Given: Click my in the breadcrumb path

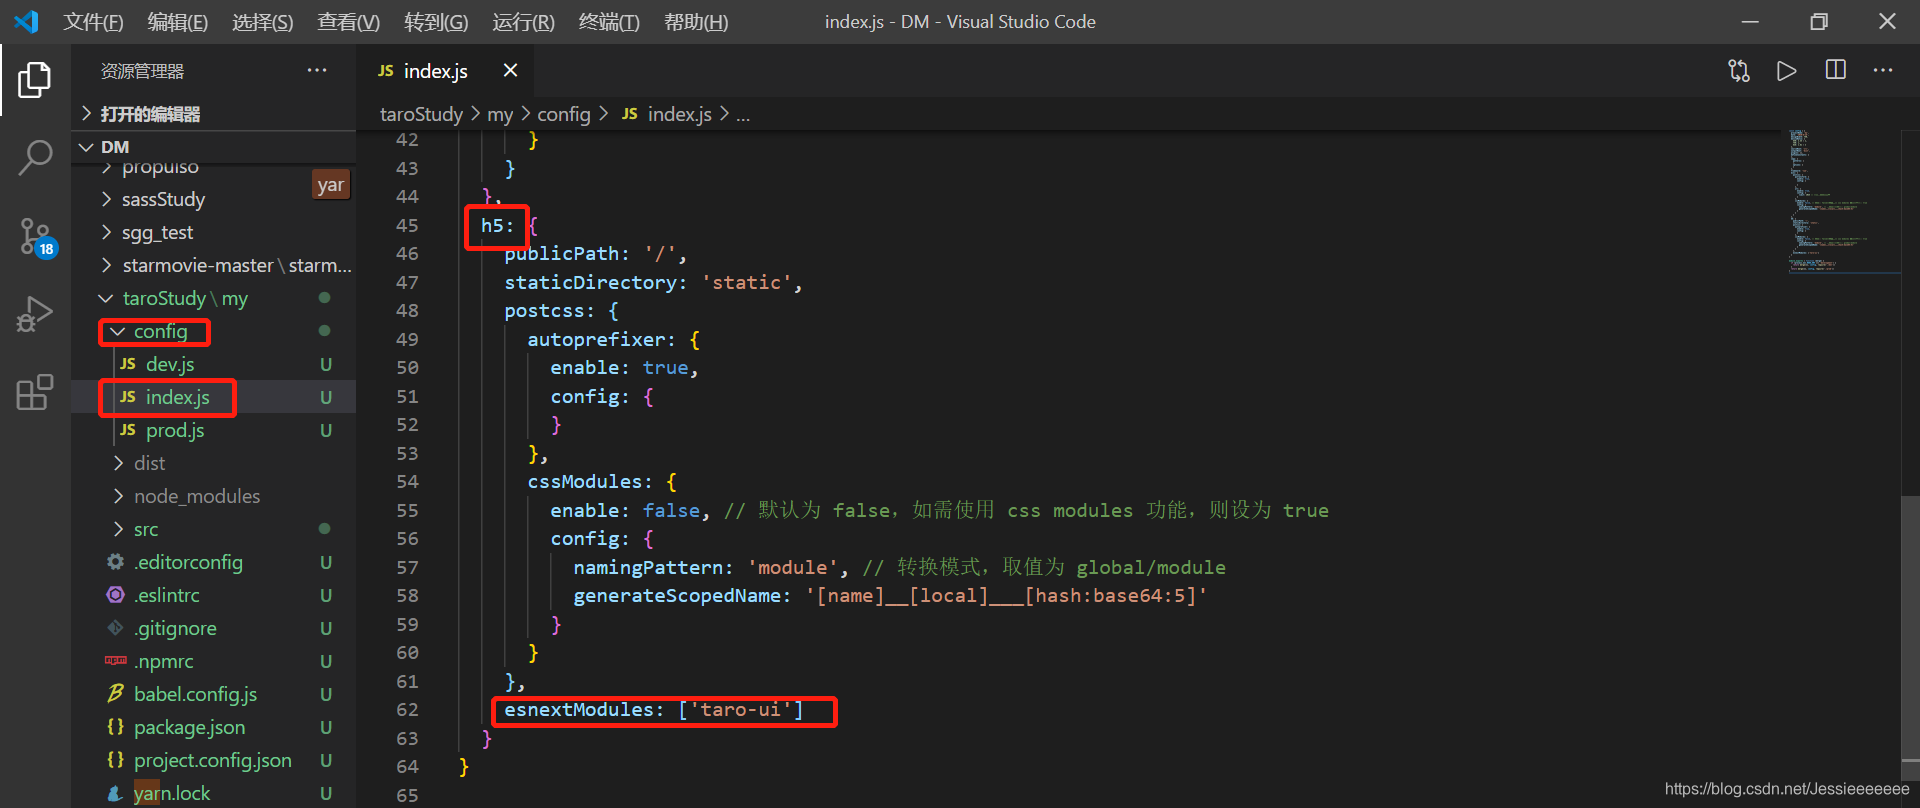Looking at the screenshot, I should 500,114.
